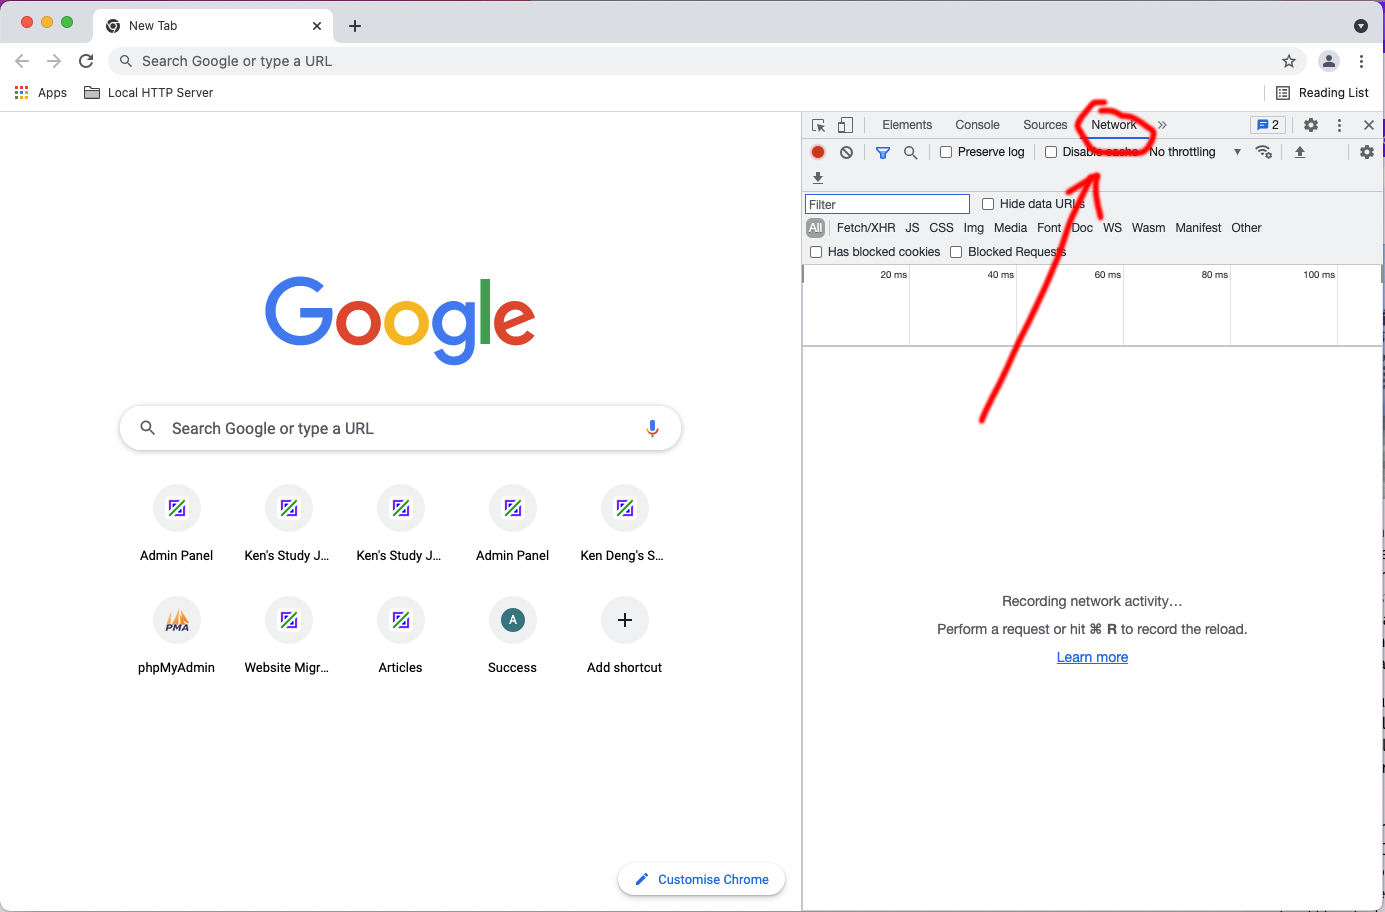1385x912 pixels.
Task: Select the New Tab browser tab
Action: point(213,26)
